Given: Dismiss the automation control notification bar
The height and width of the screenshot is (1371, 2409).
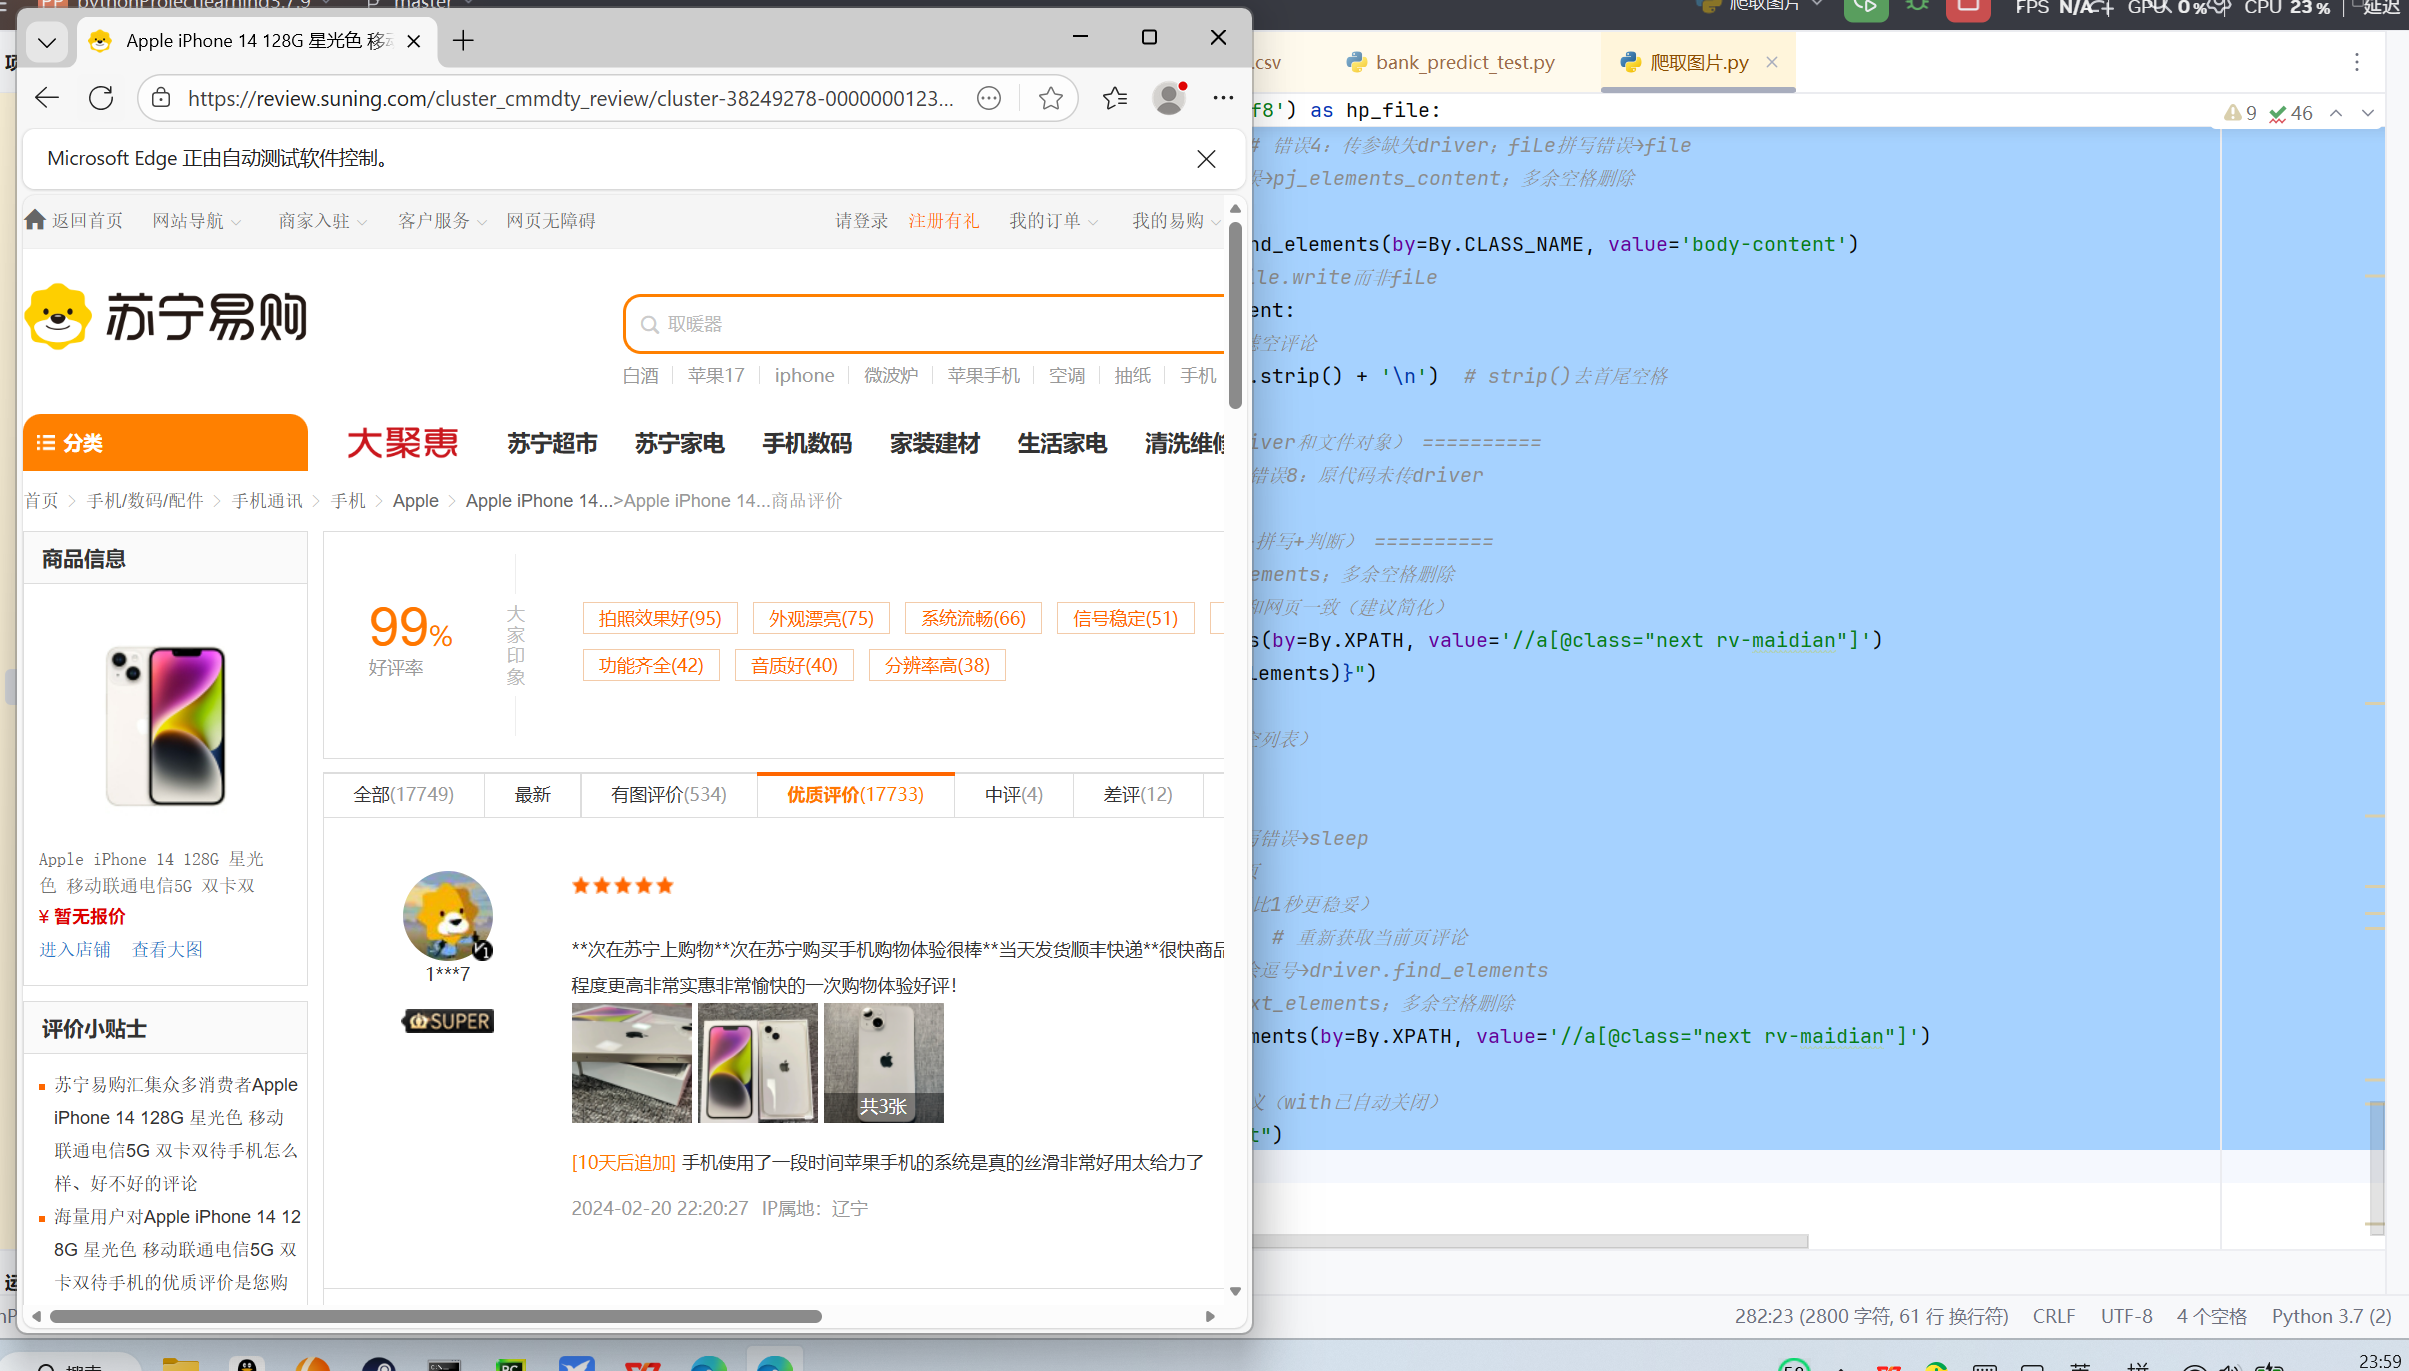Looking at the screenshot, I should click(1206, 159).
